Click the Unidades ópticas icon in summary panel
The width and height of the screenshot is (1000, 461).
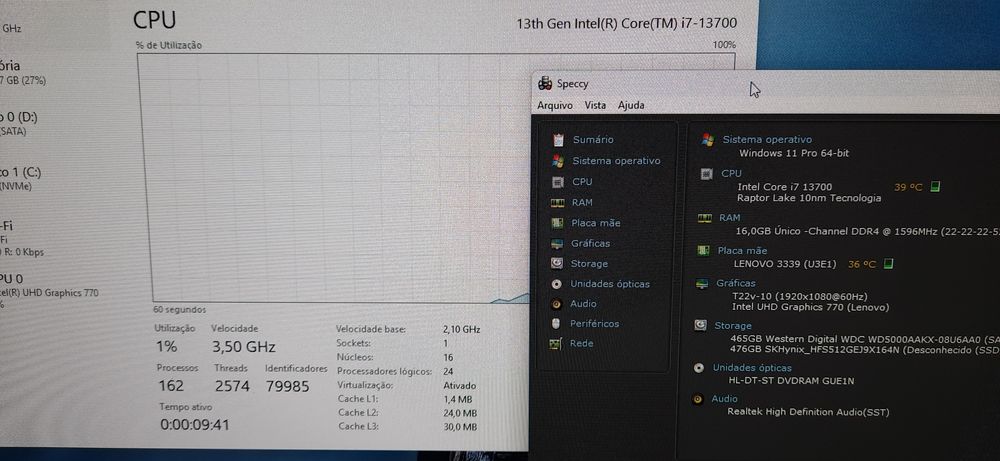pyautogui.click(x=700, y=368)
